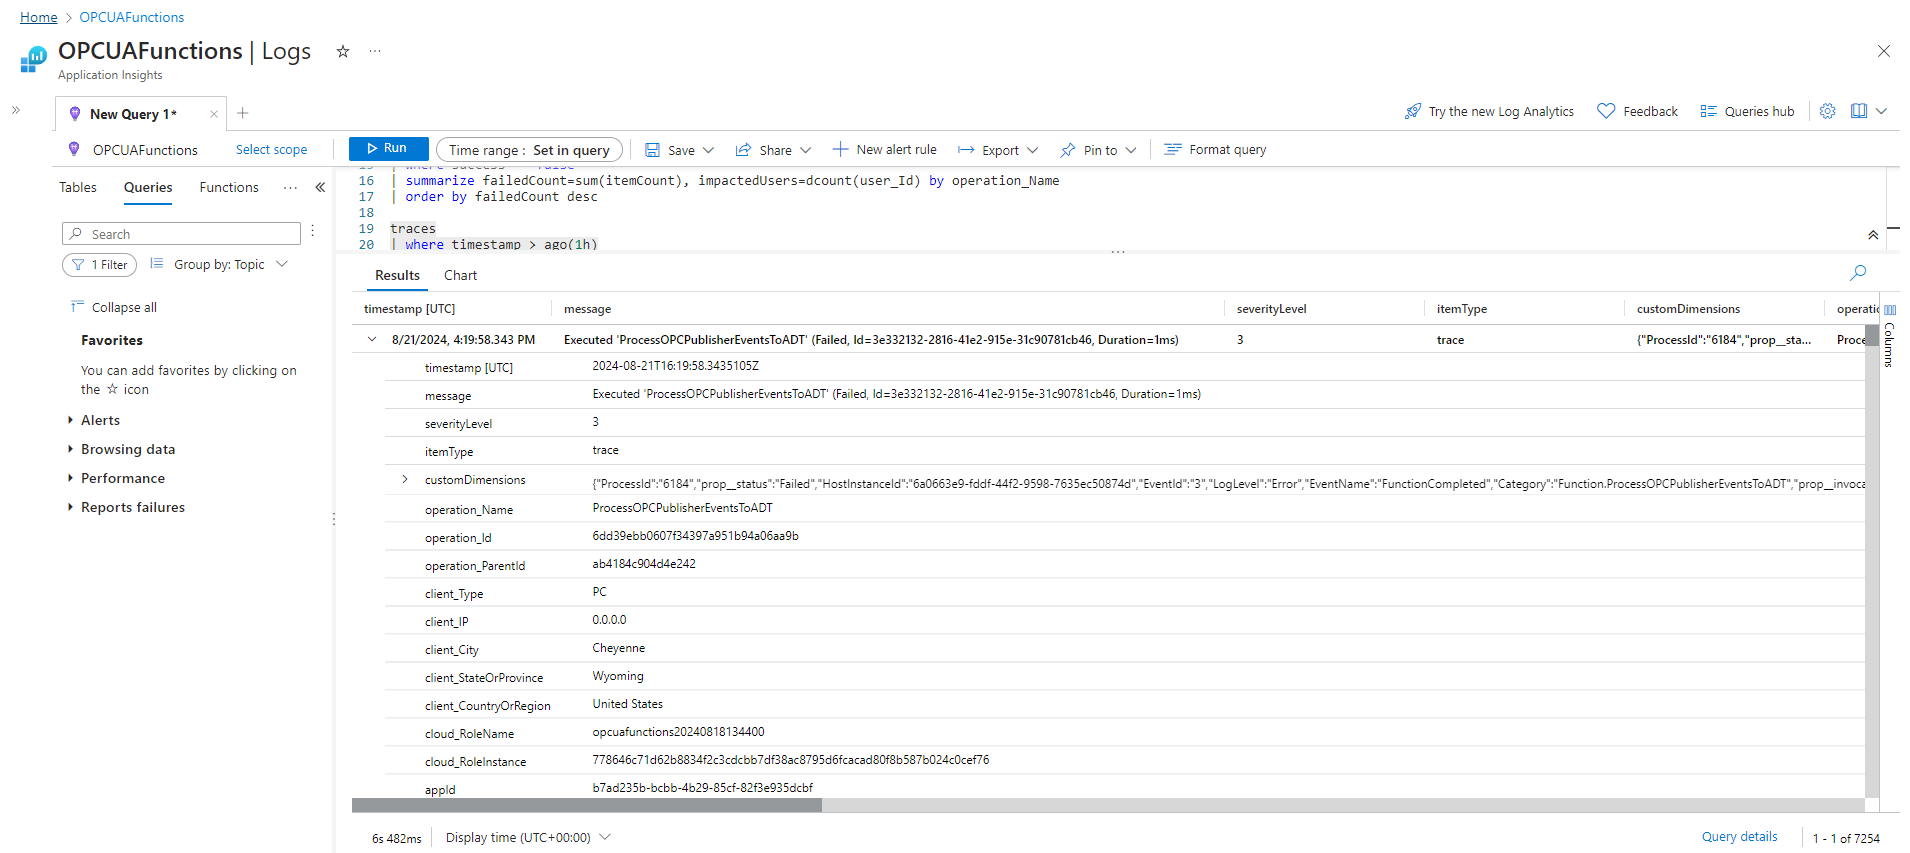Favorite this page with the star icon
Viewport: 1910px width, 853px height.
click(343, 51)
